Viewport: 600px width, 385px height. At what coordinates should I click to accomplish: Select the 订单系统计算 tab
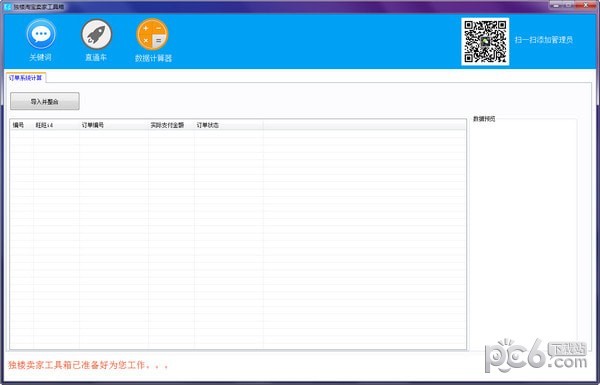click(x=26, y=78)
